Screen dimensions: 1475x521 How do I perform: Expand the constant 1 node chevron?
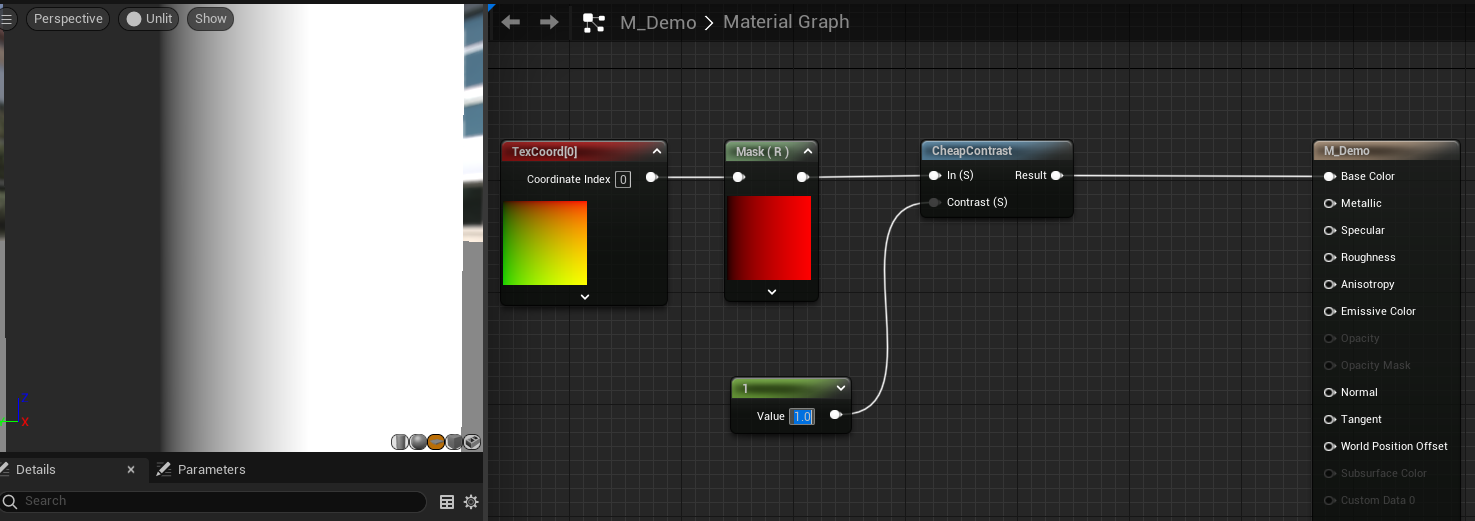(840, 389)
